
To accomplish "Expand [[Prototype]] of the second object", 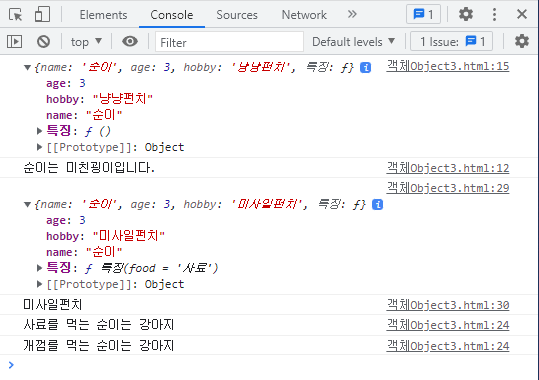I will coord(40,284).
